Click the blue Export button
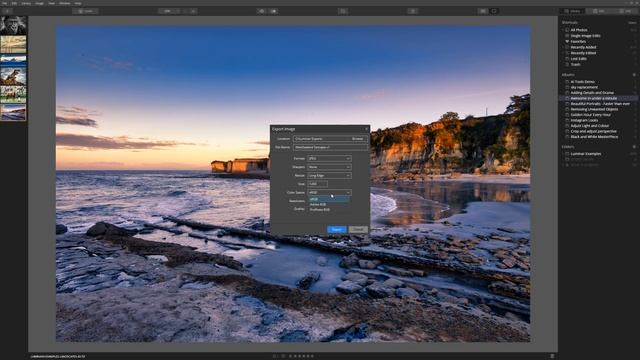The height and width of the screenshot is (360, 640). pos(337,229)
